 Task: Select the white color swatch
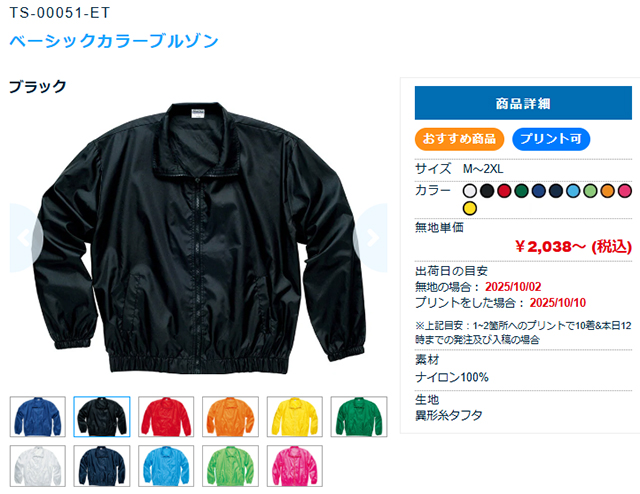(x=470, y=191)
